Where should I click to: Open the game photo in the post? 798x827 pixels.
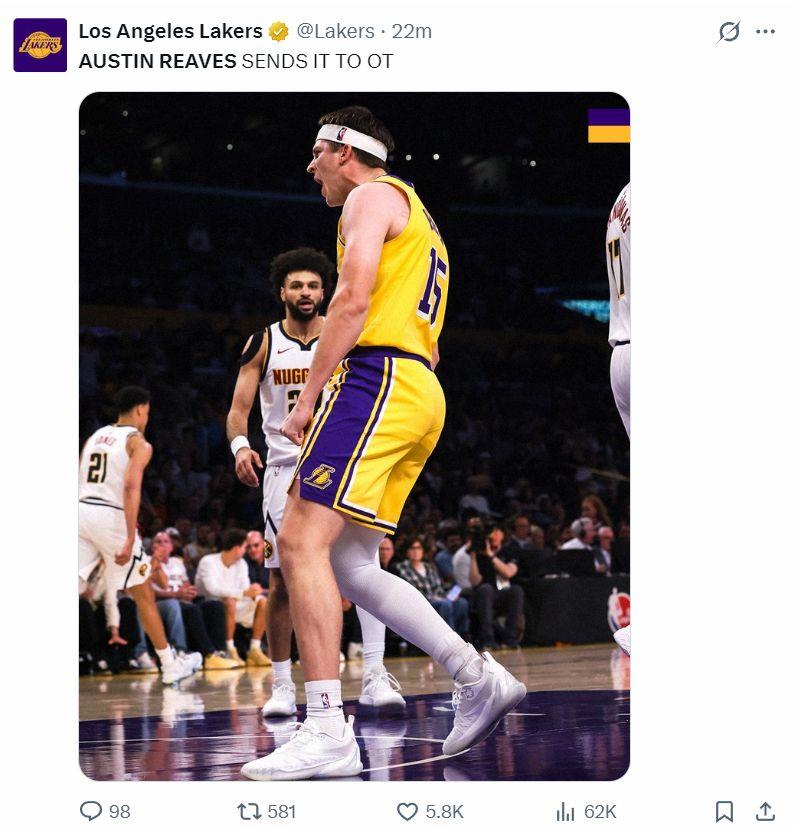point(354,436)
